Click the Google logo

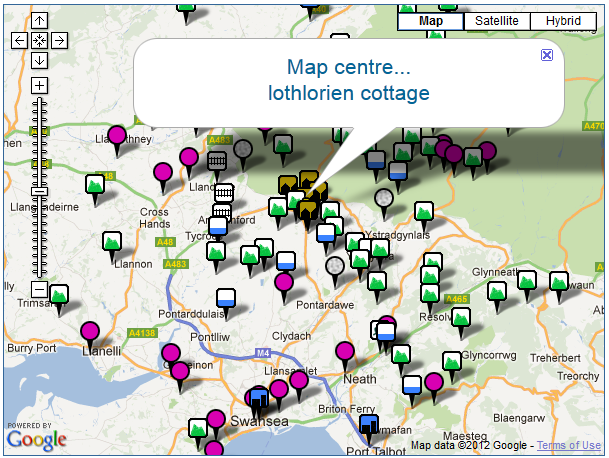point(36,435)
